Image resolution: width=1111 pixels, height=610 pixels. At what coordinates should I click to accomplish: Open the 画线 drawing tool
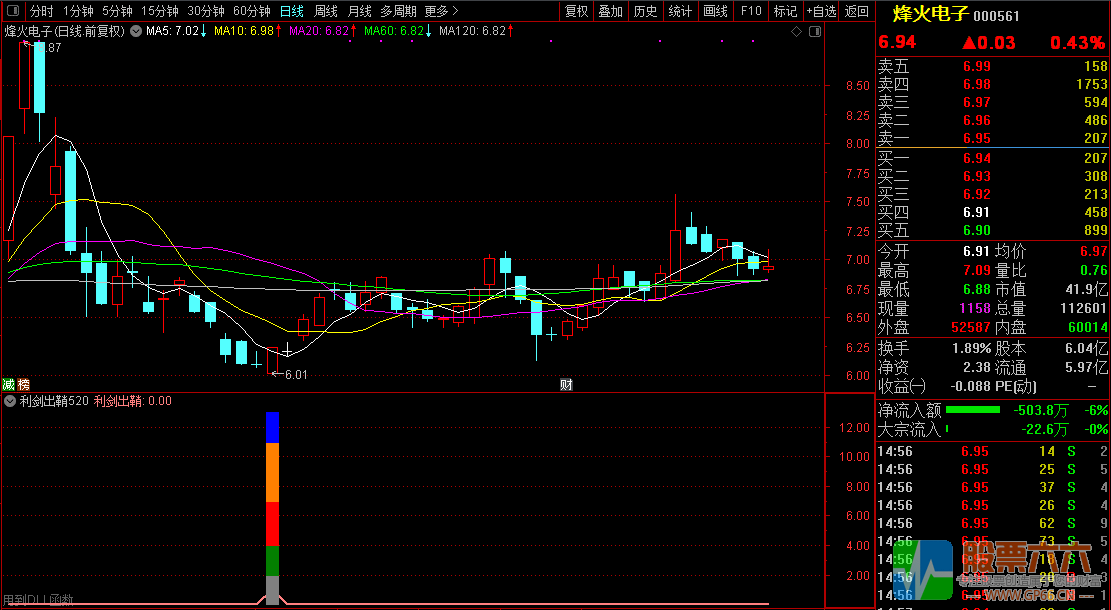click(x=715, y=11)
